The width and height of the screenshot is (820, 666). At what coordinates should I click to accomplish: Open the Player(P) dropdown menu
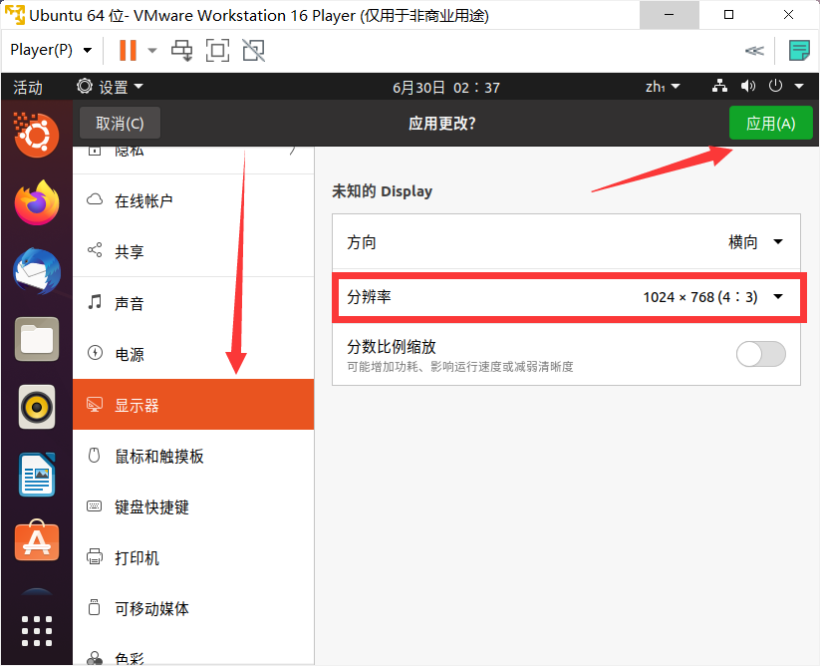(x=51, y=50)
